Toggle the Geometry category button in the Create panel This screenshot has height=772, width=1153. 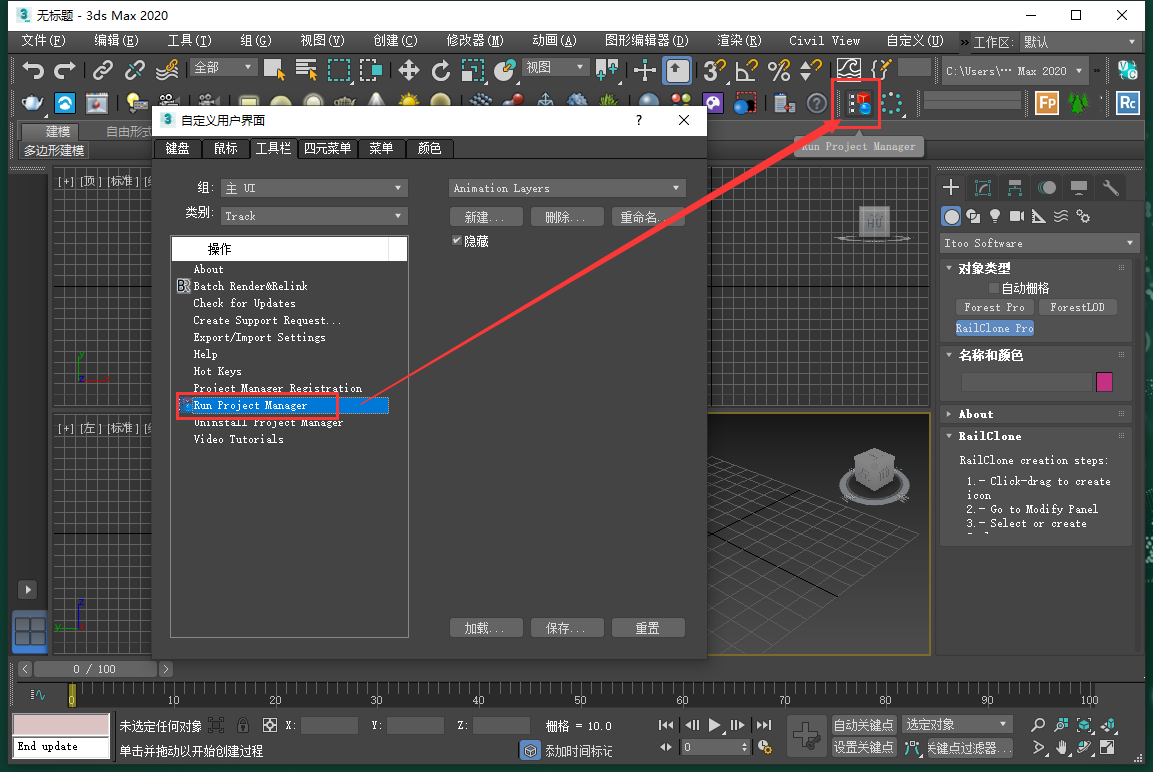point(951,216)
